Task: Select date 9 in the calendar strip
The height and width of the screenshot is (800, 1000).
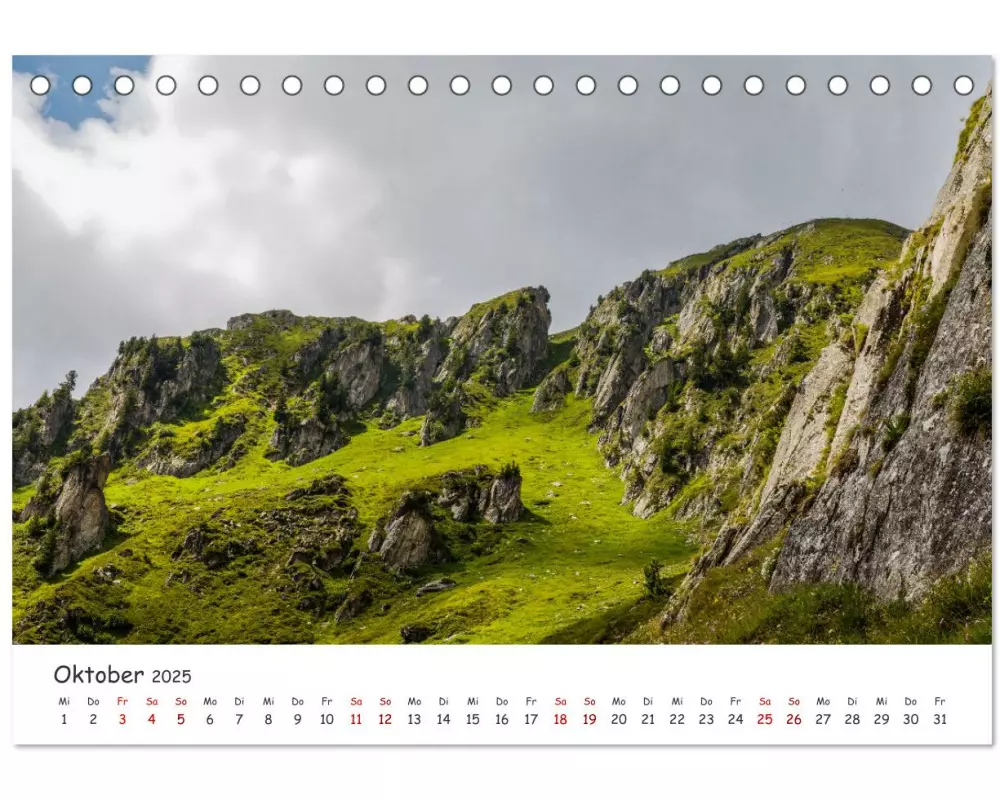Action: tap(297, 719)
